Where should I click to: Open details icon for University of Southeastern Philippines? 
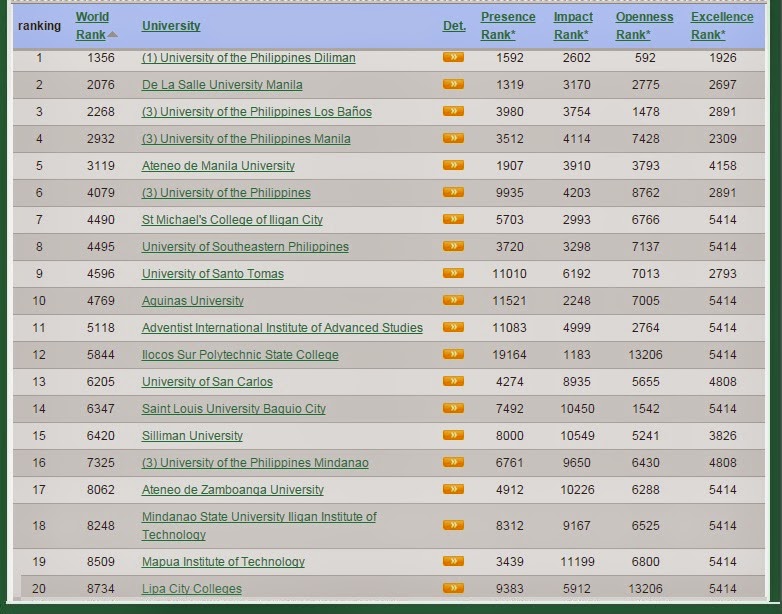pos(453,246)
